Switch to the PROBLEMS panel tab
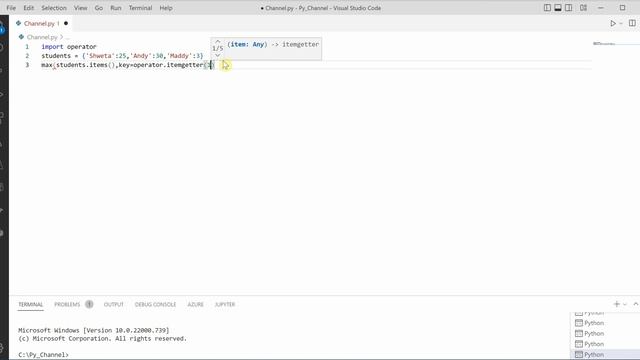This screenshot has height=360, width=640. pos(67,304)
